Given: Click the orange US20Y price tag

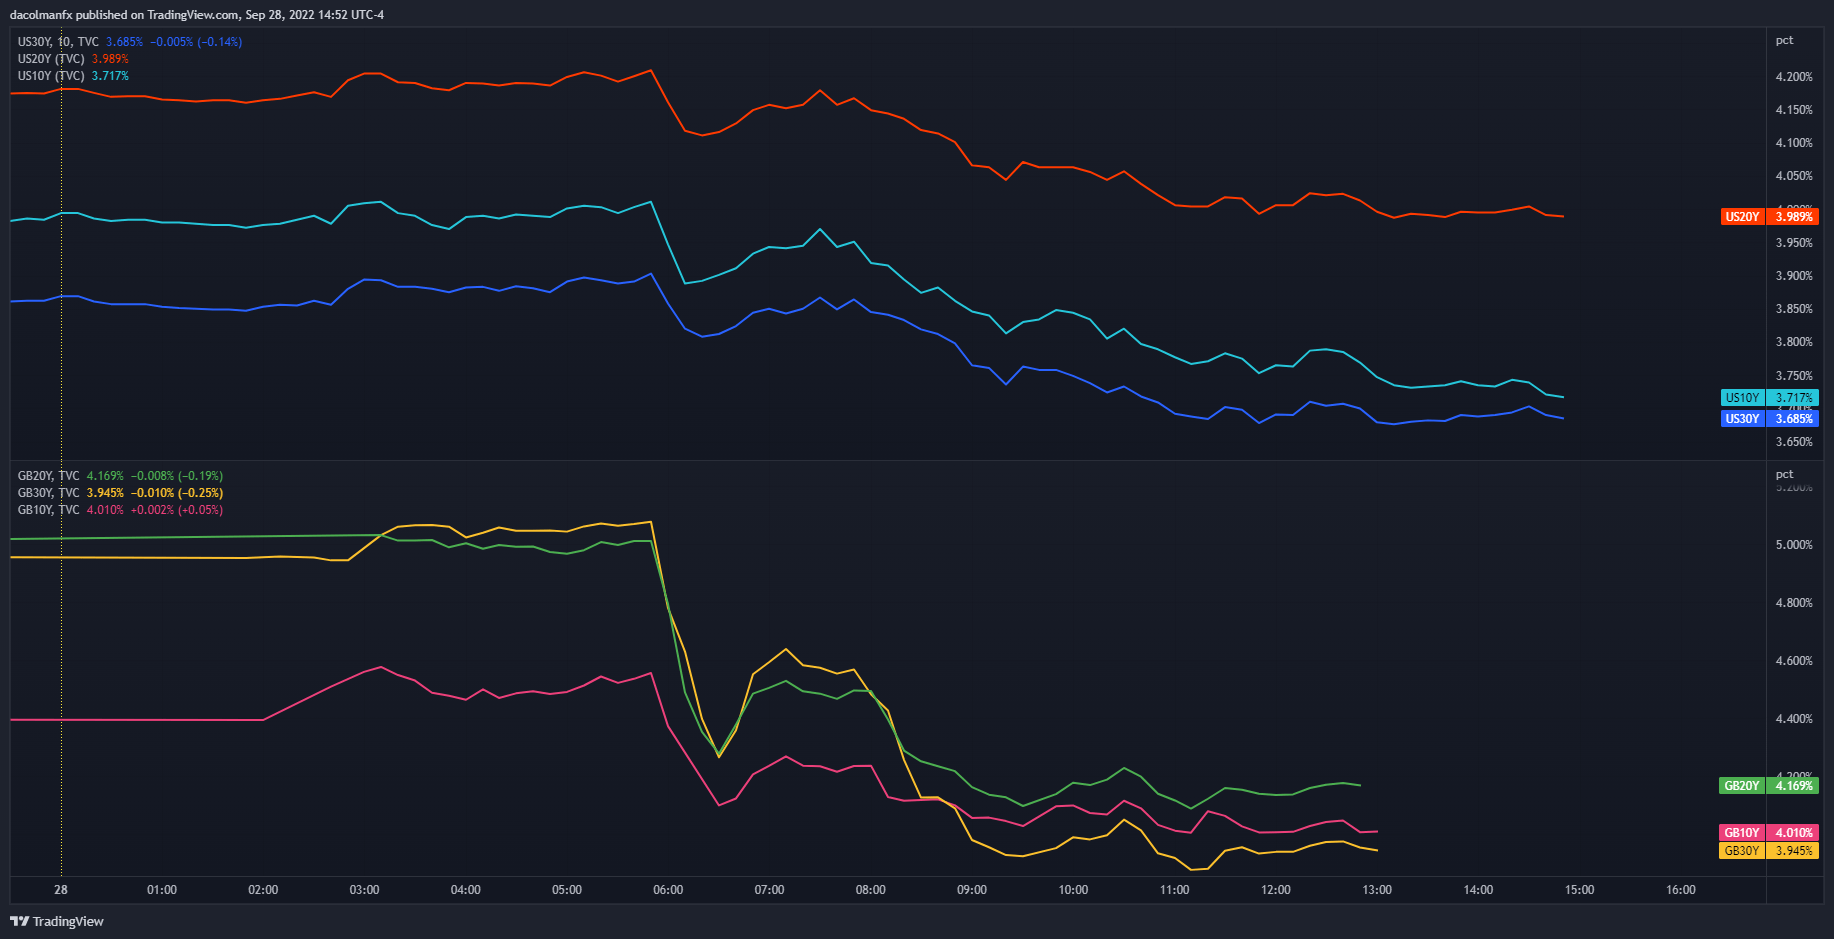Looking at the screenshot, I should click(x=1768, y=217).
